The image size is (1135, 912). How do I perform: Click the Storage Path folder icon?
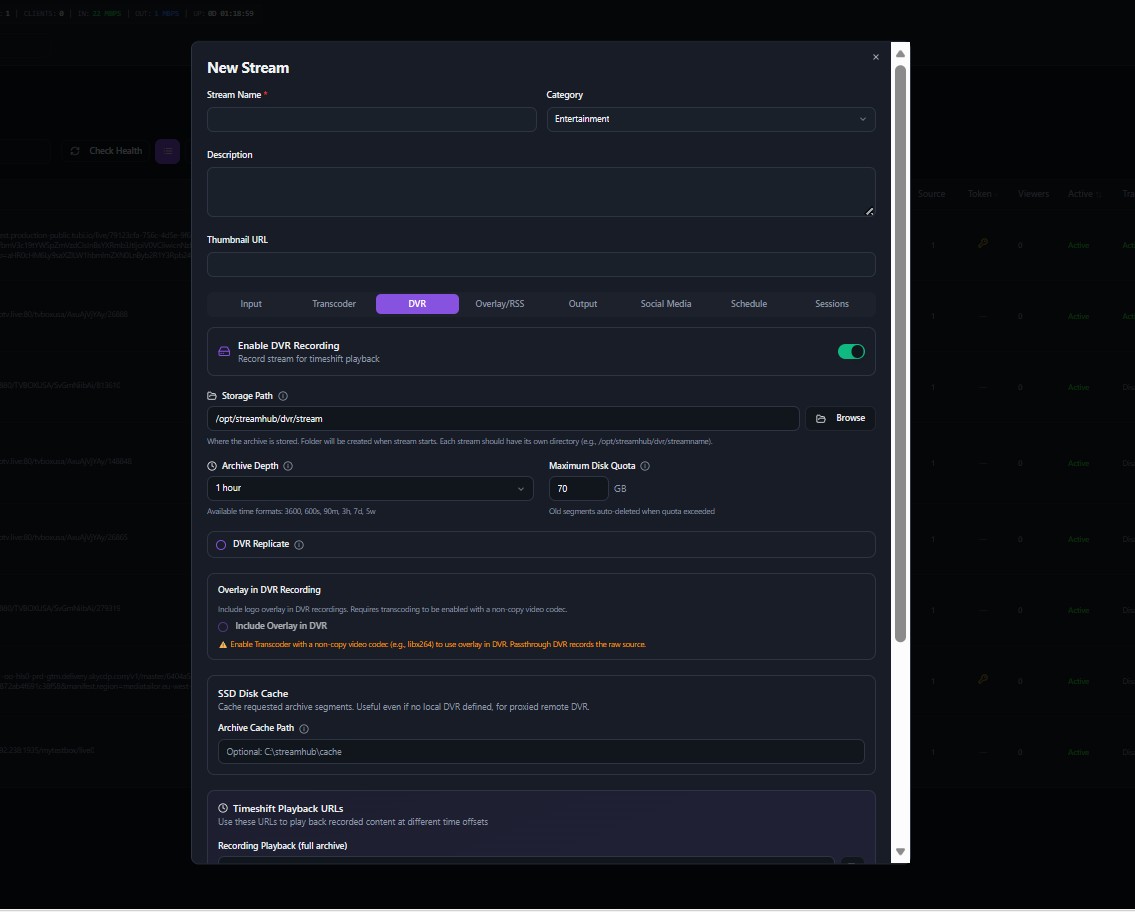[x=212, y=396]
